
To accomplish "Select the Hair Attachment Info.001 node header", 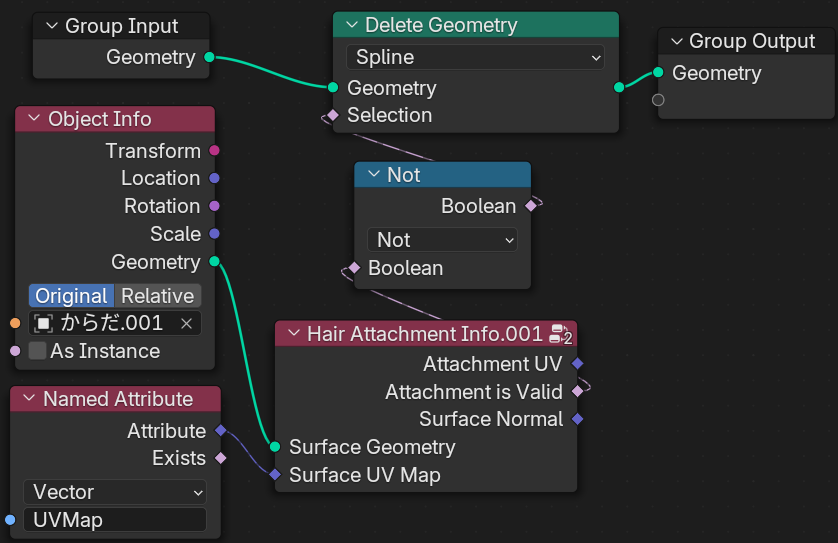I will click(x=424, y=334).
